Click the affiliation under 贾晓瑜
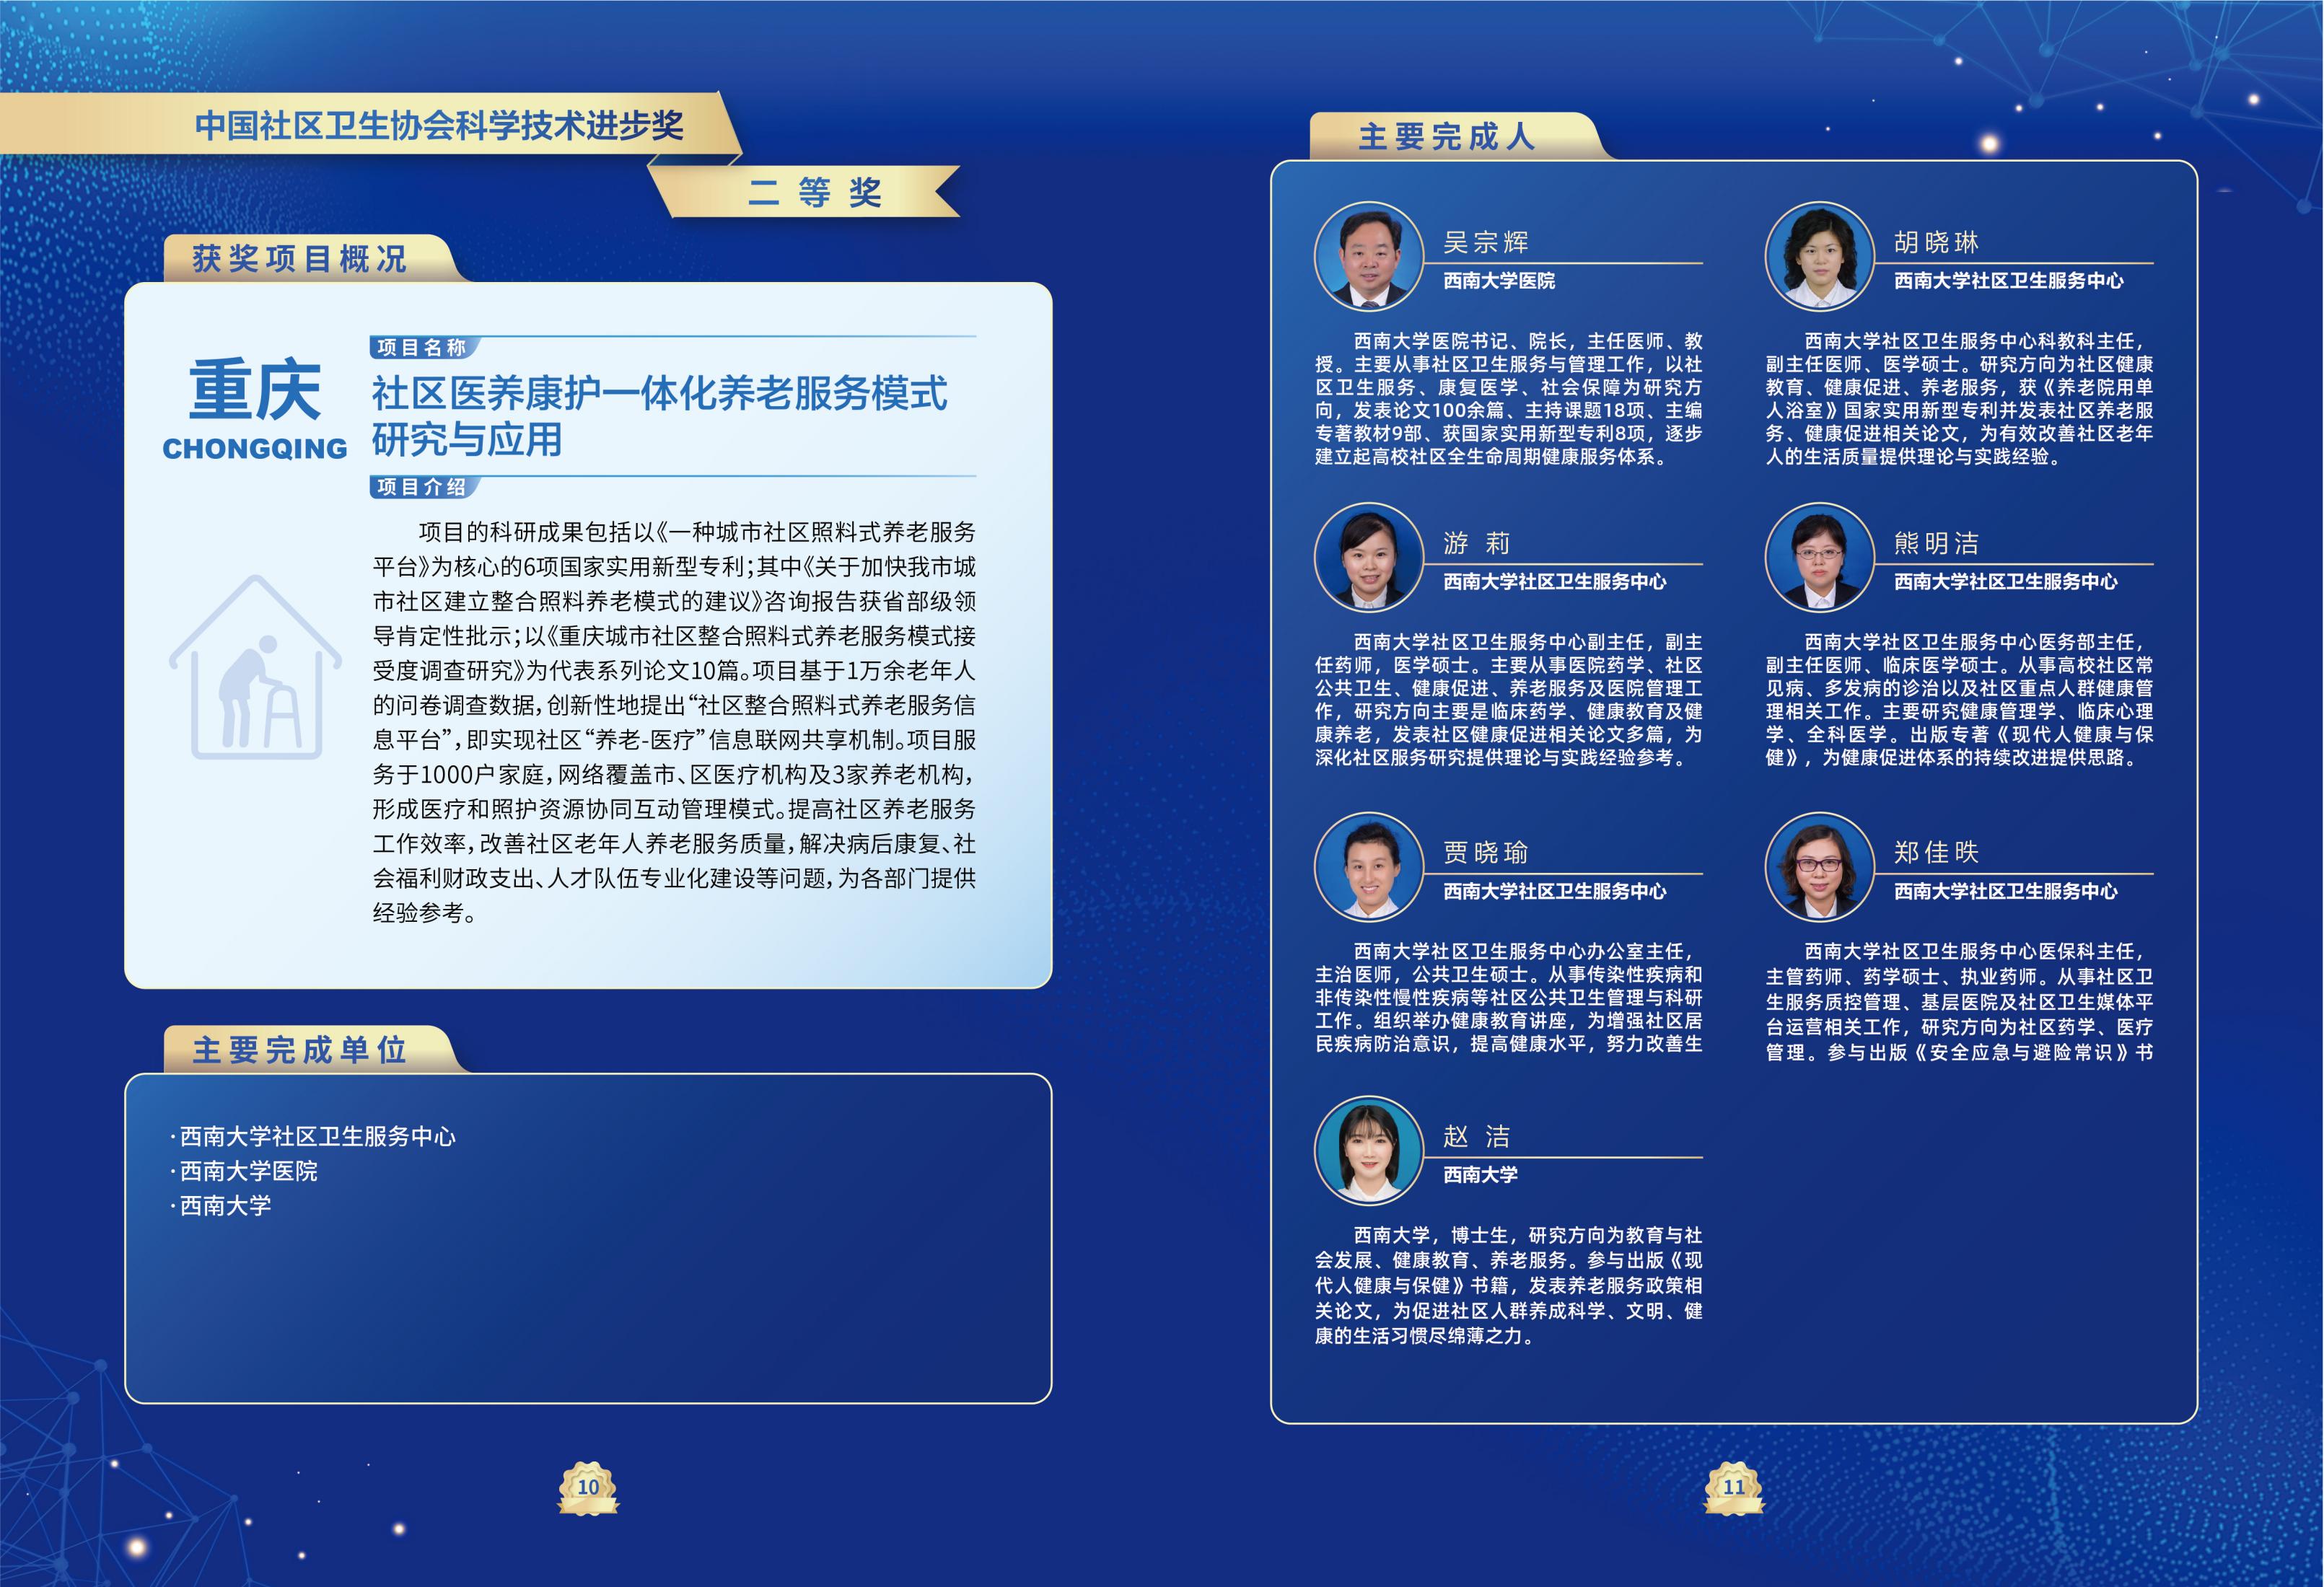The image size is (2324, 1587). point(1555,891)
